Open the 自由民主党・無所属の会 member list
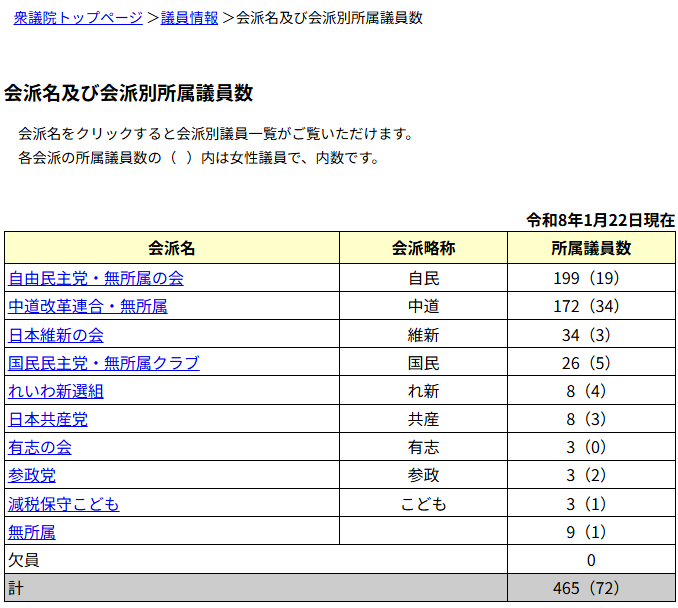Screen dimensions: 678x608 click(x=96, y=278)
